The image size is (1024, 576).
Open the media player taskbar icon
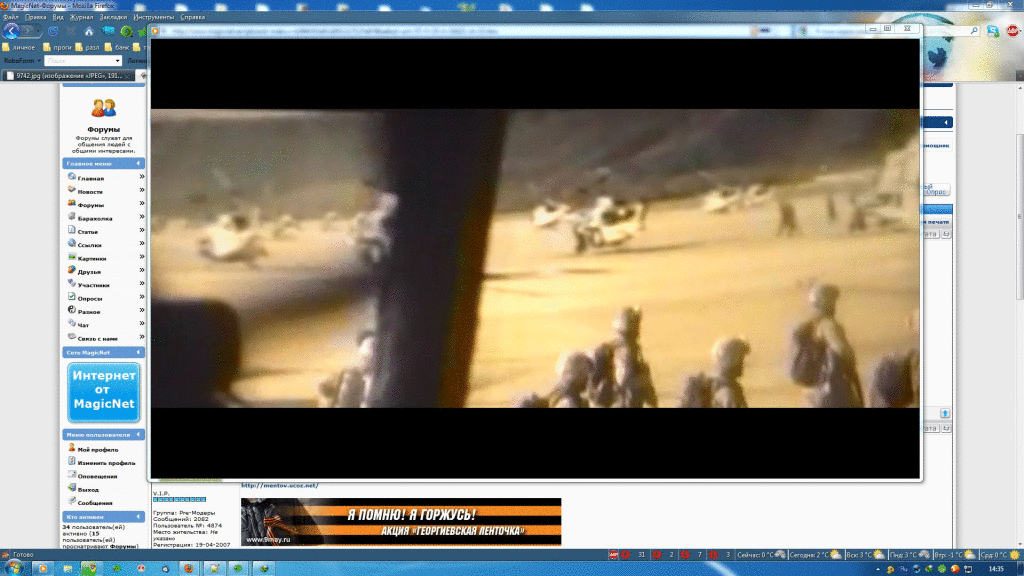42,568
